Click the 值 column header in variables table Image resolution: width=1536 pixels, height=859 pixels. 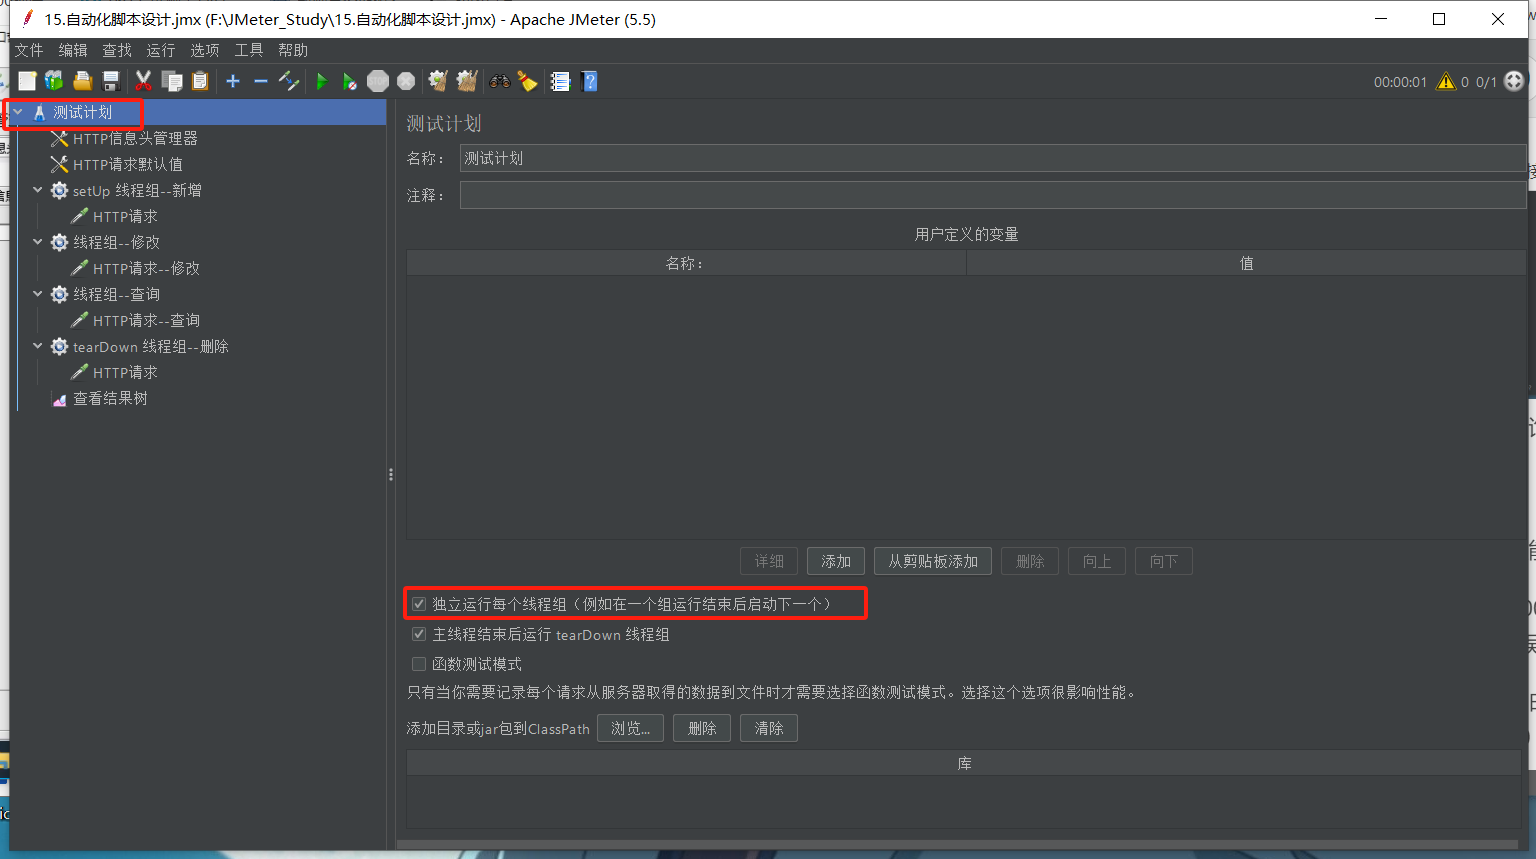tap(1246, 263)
